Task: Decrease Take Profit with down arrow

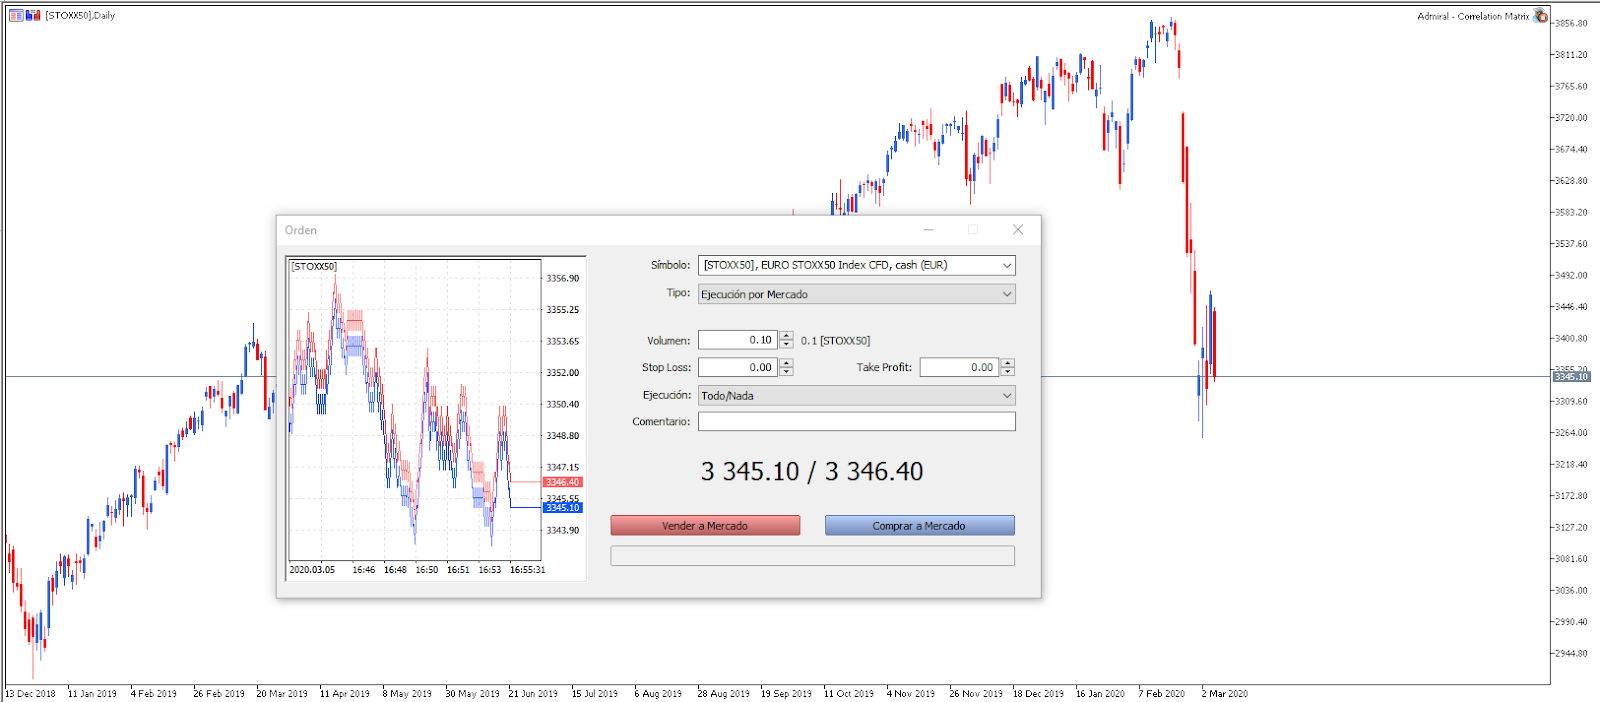Action: (x=1007, y=372)
